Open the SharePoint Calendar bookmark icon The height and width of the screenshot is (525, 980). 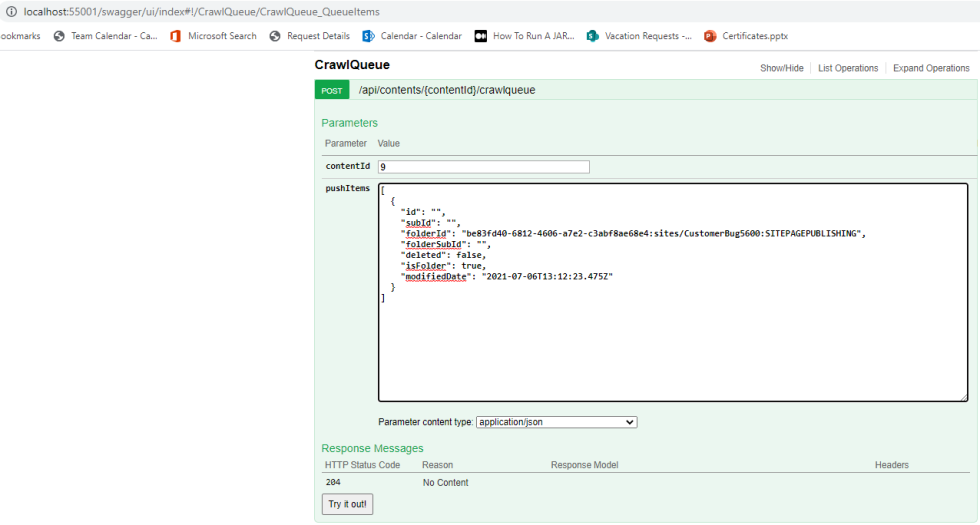click(369, 36)
